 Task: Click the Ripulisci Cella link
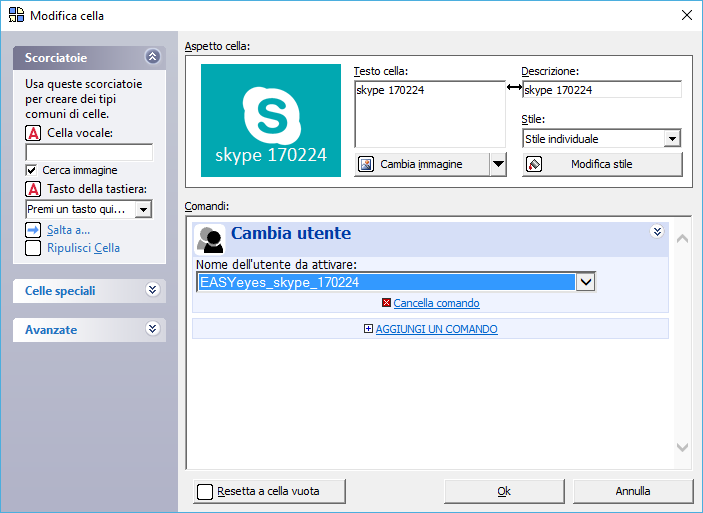(83, 248)
